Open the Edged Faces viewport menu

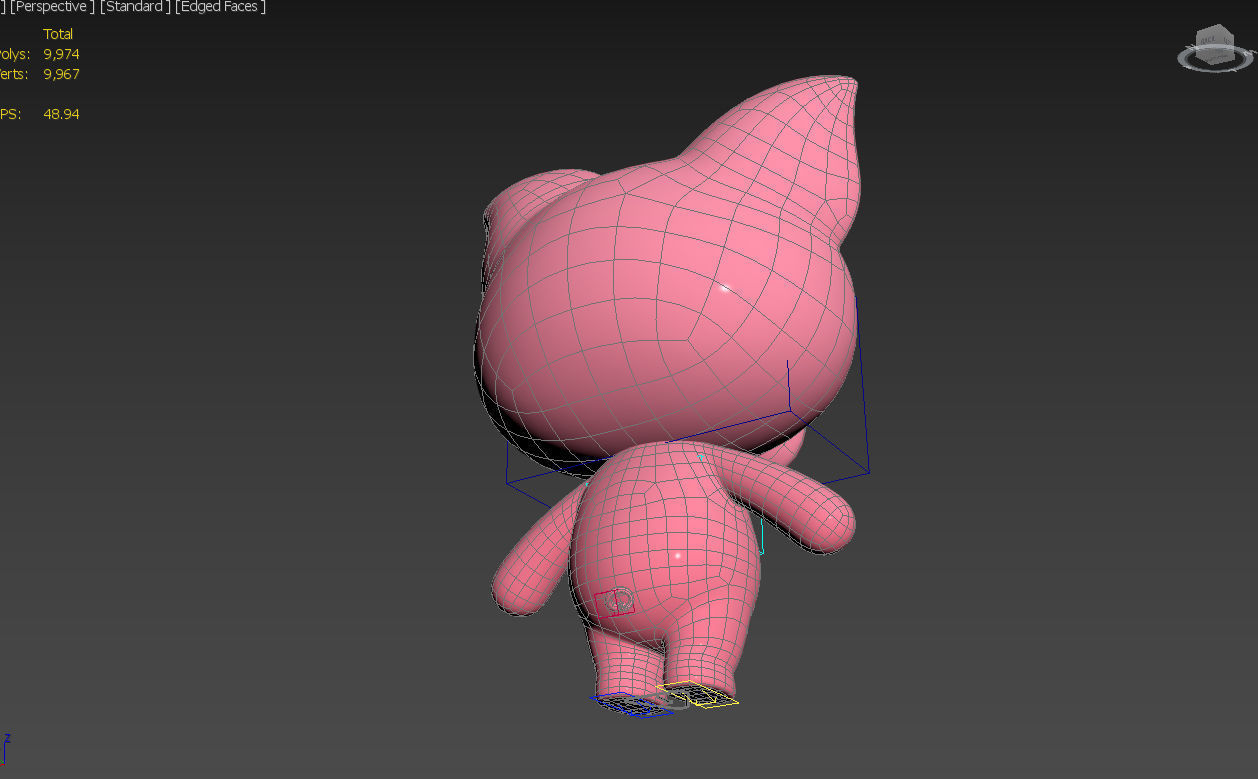pyautogui.click(x=220, y=7)
